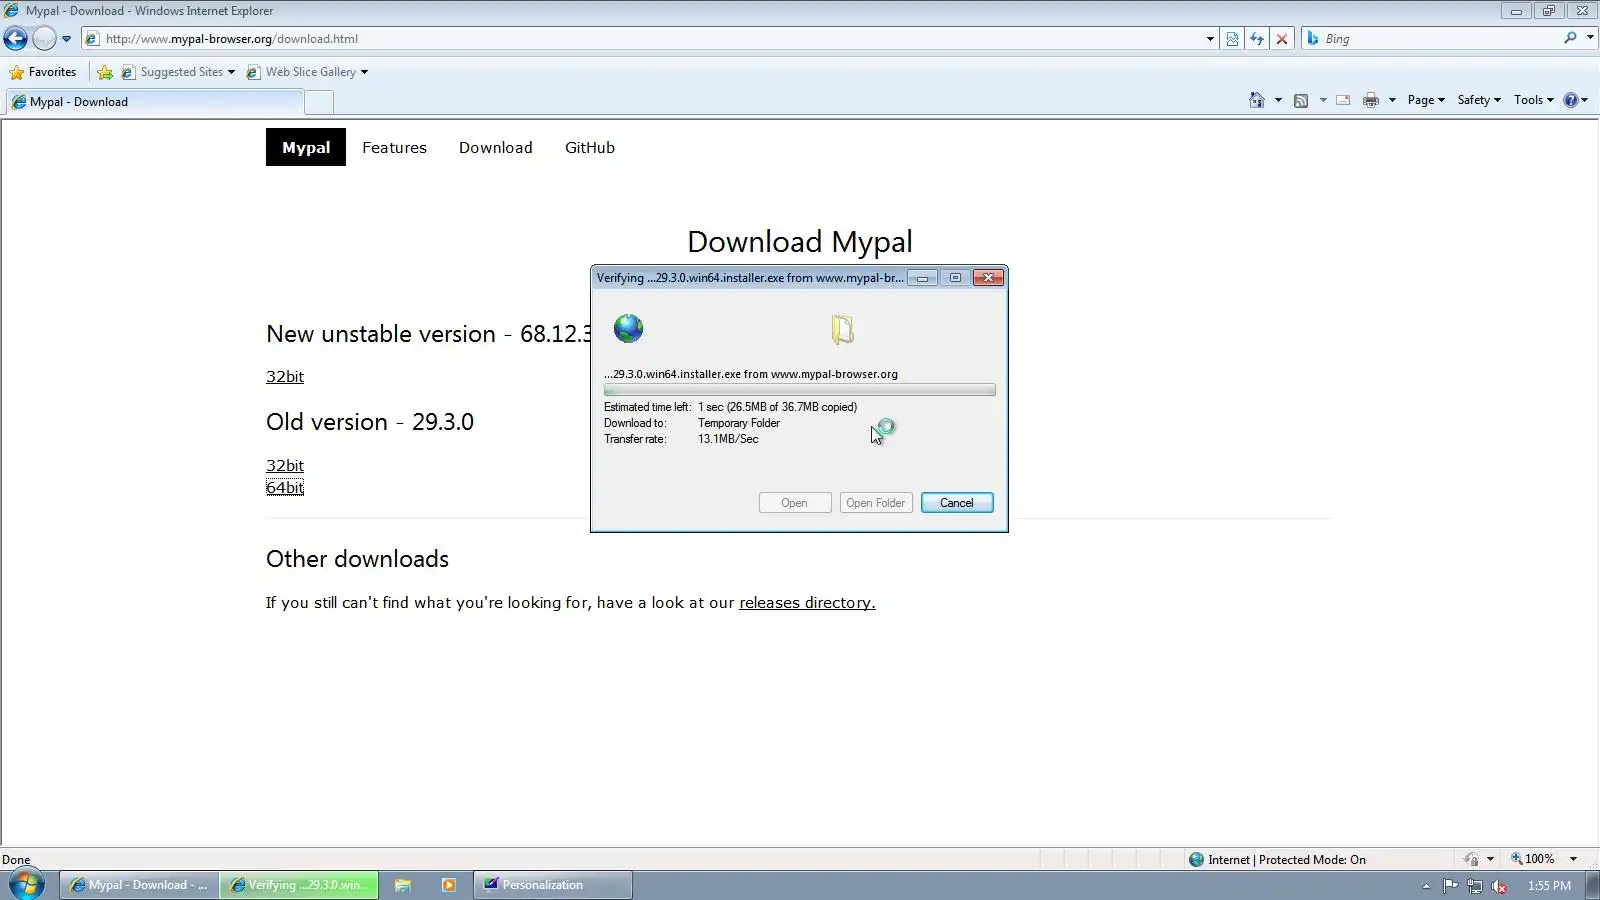1600x900 pixels.
Task: Click 32bit link under Old version 29.3.0
Action: click(x=285, y=465)
